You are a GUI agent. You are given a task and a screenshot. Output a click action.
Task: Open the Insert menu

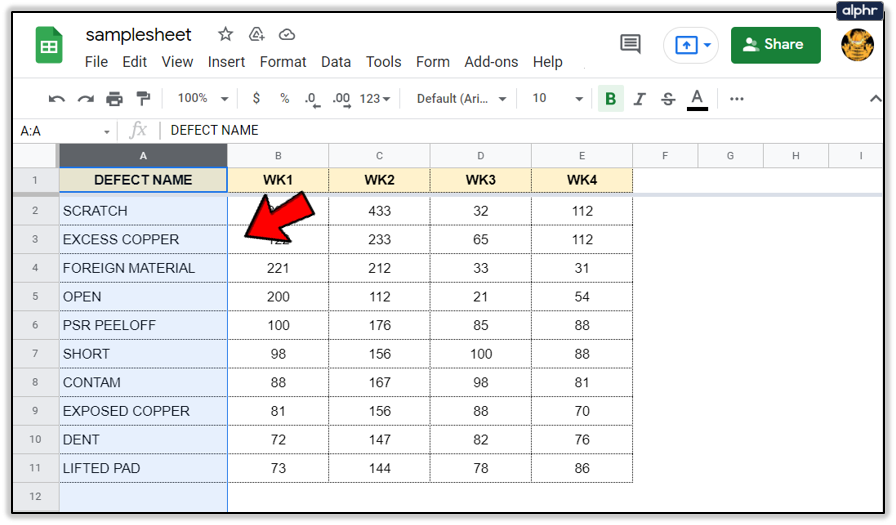coord(226,62)
